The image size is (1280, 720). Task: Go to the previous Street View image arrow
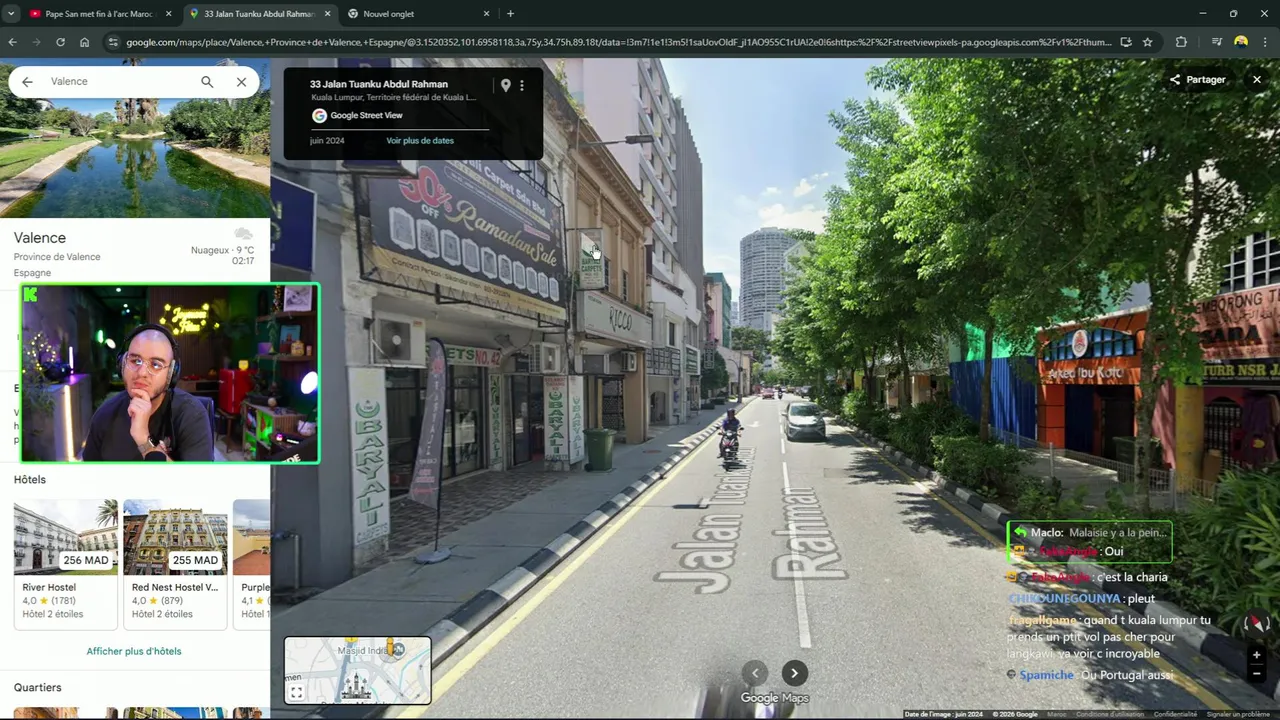click(755, 673)
